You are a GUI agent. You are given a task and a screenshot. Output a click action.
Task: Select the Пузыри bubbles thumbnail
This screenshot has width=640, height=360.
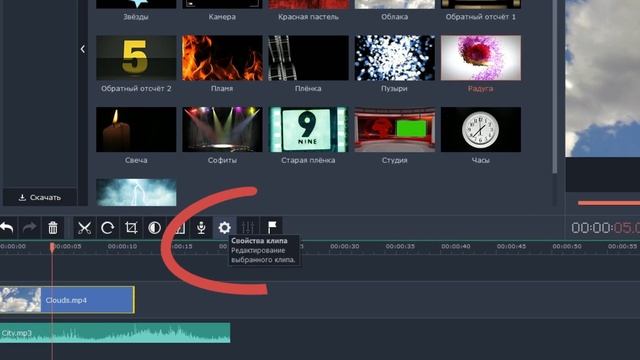pyautogui.click(x=395, y=58)
